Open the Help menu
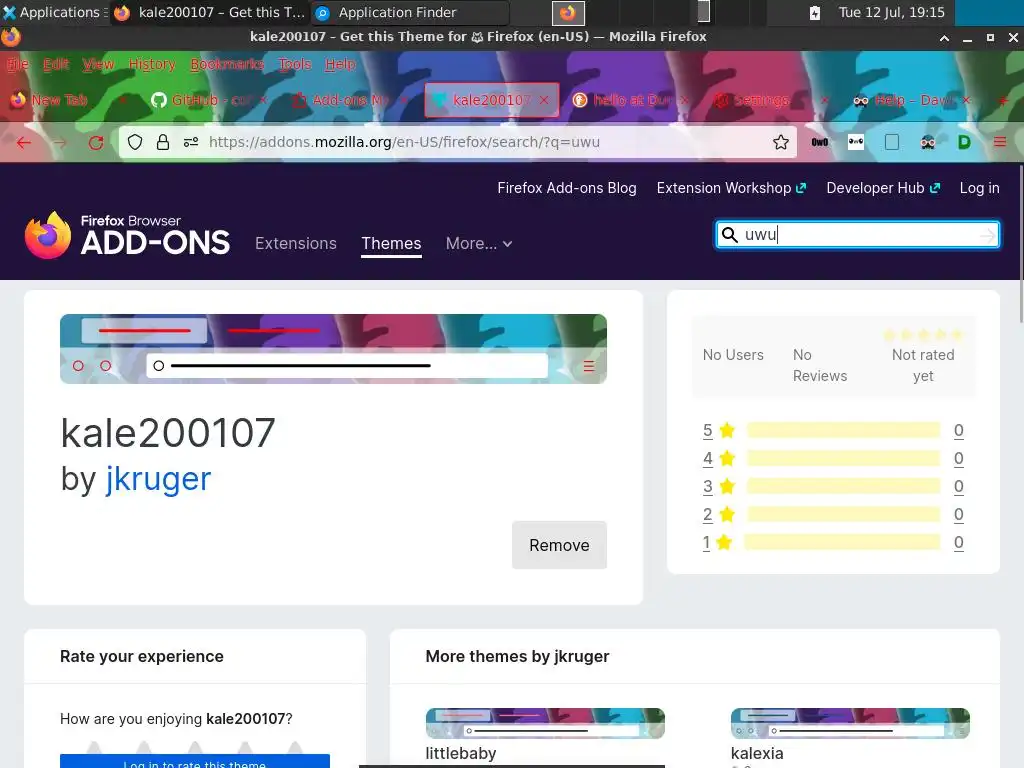 click(340, 64)
